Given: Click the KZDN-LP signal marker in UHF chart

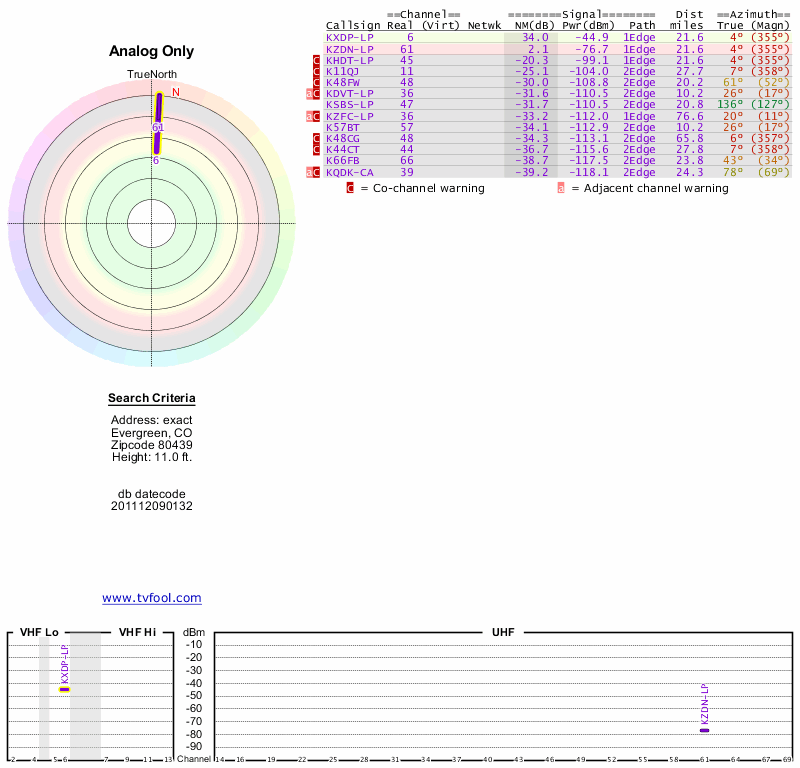Looking at the screenshot, I should [x=704, y=730].
